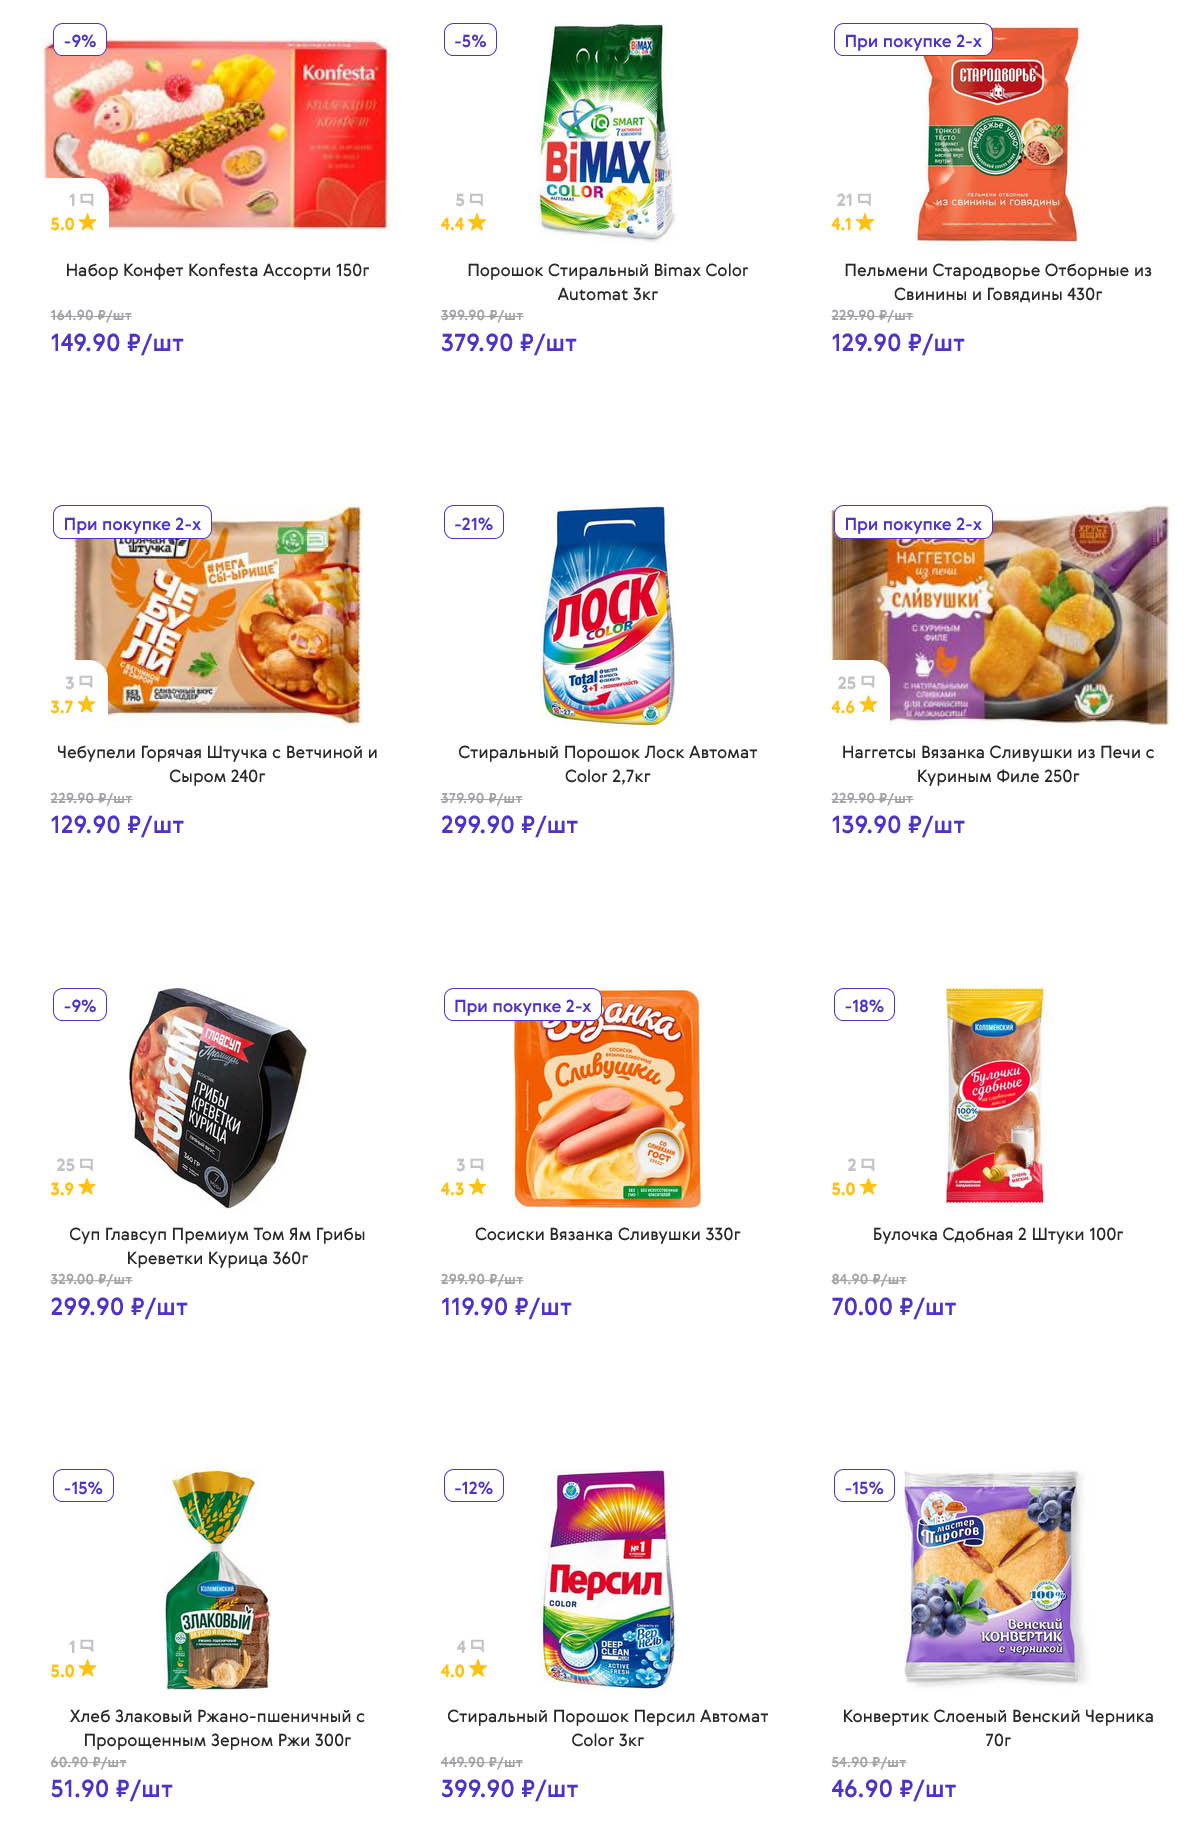1189x1821 pixels.
Task: Click the rating star on Персил powder
Action: pos(478,1669)
